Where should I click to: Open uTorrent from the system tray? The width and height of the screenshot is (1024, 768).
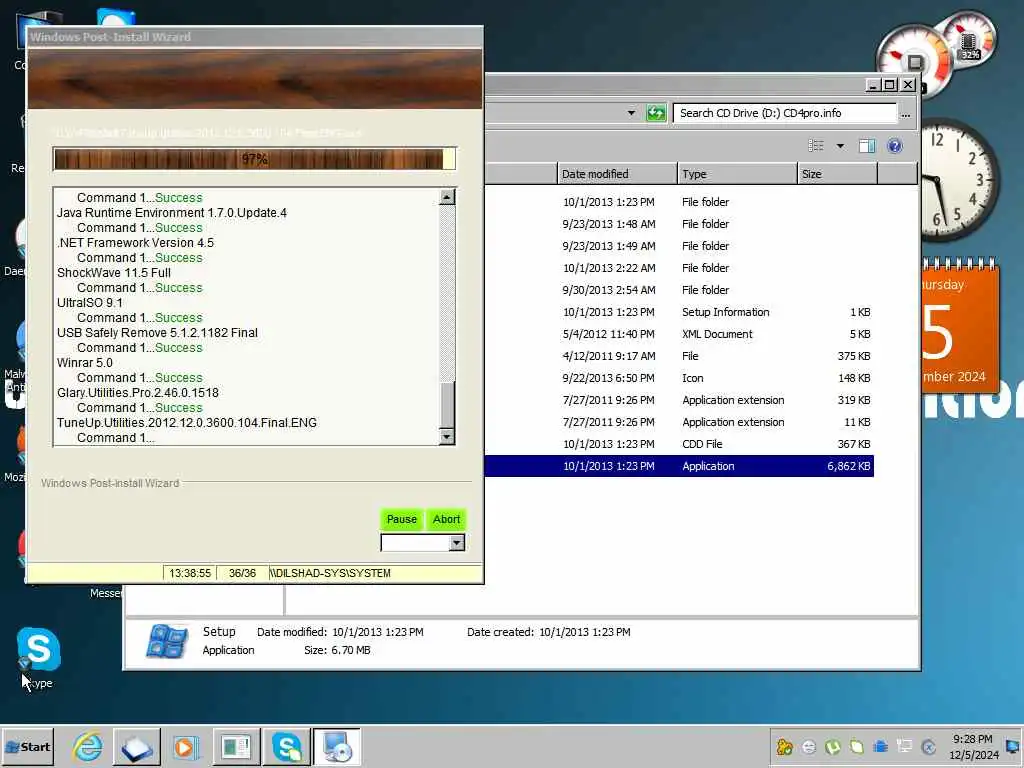[833, 746]
